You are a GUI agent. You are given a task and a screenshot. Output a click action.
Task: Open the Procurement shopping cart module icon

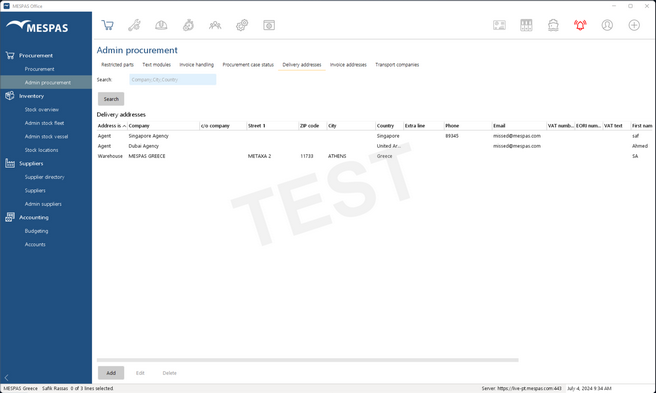pyautogui.click(x=108, y=26)
